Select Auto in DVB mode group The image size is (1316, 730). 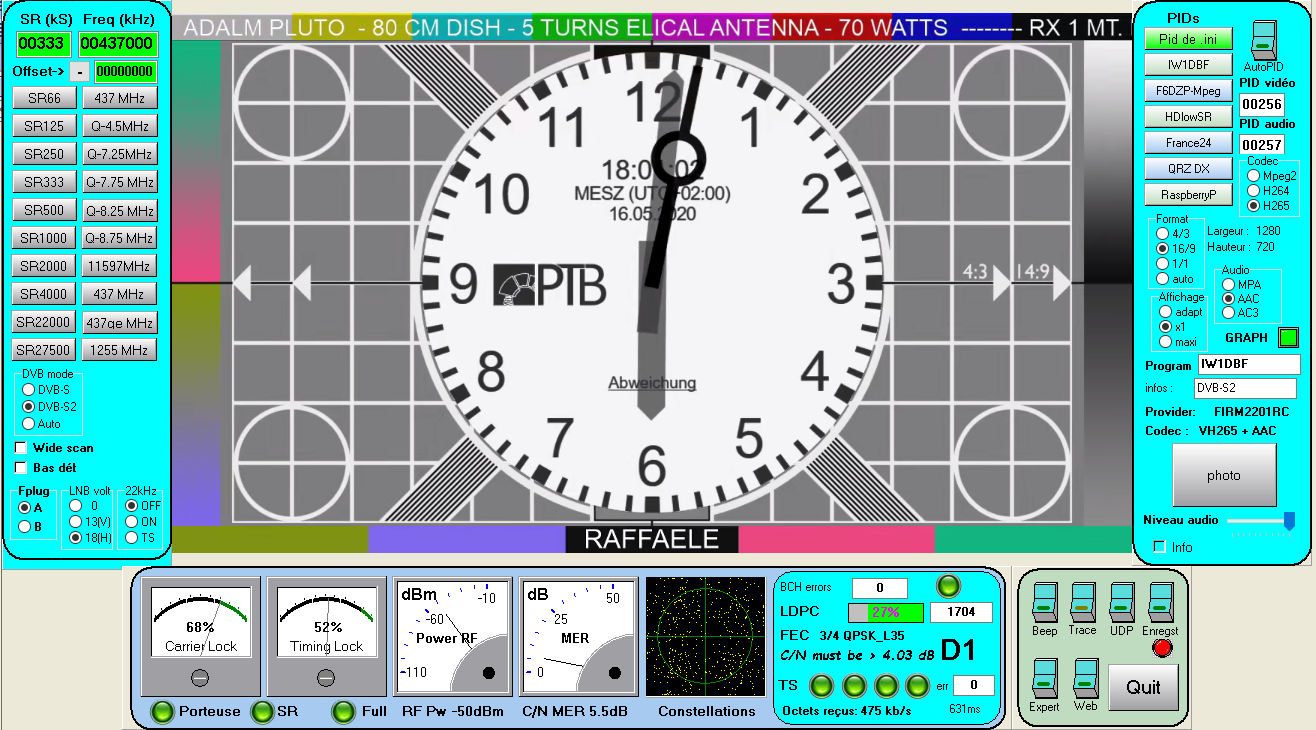(29, 423)
